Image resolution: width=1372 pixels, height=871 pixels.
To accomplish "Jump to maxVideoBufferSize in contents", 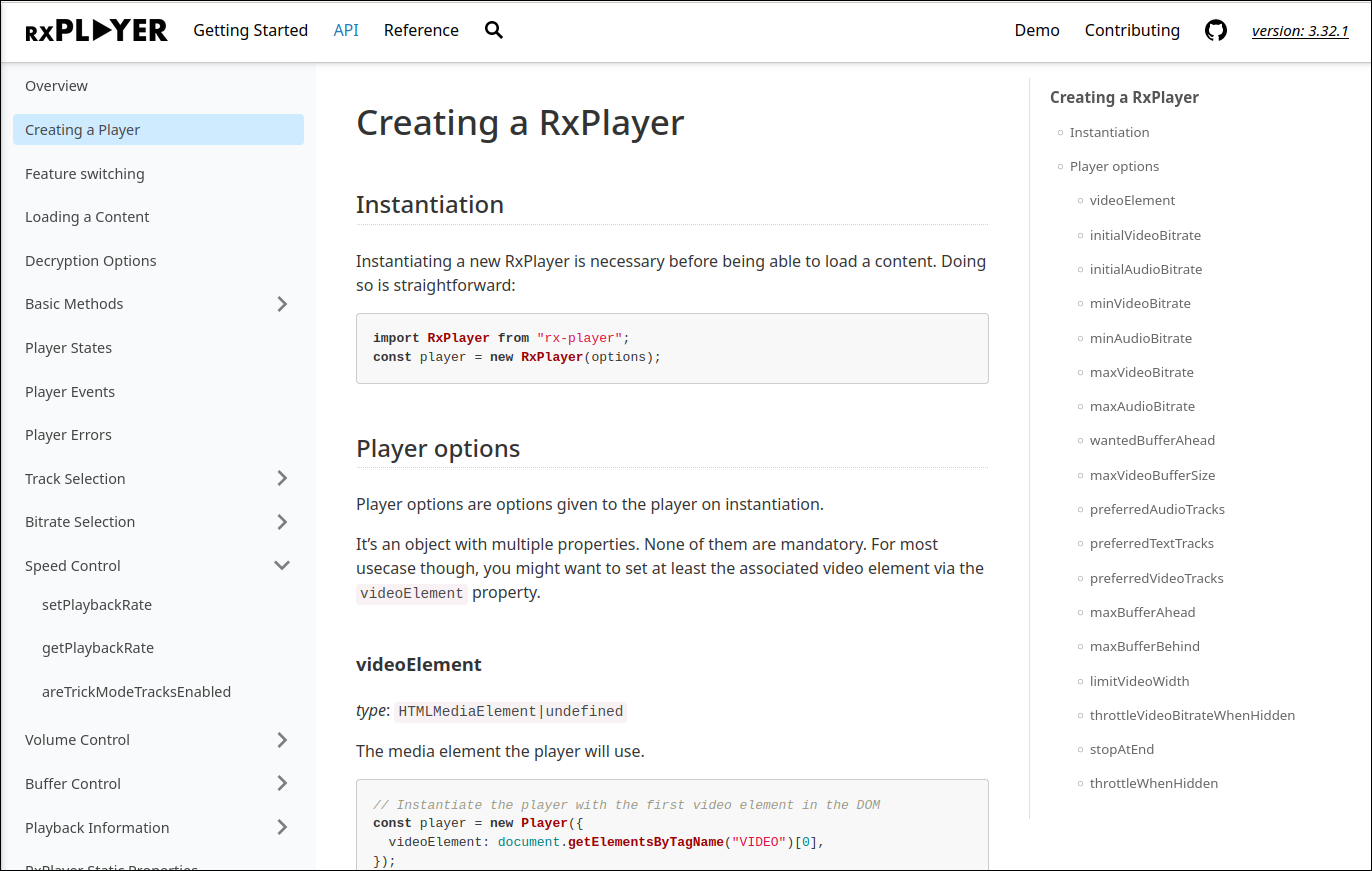I will (1152, 475).
